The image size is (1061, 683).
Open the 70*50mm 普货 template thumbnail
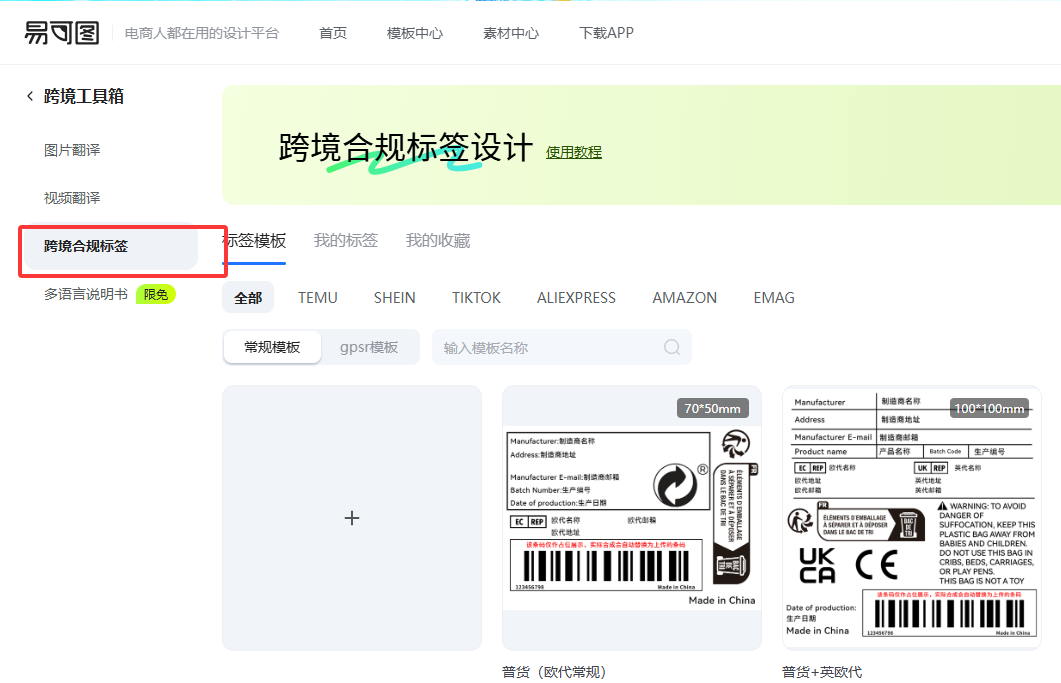tap(632, 518)
